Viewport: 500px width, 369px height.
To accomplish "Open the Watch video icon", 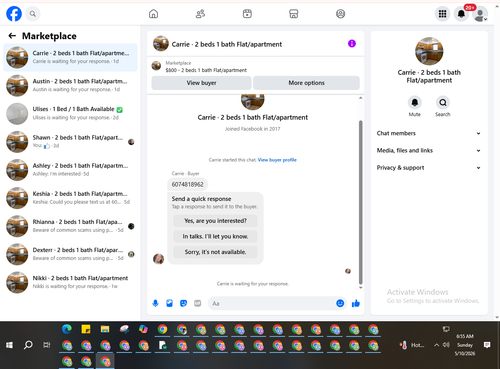I will [x=247, y=14].
